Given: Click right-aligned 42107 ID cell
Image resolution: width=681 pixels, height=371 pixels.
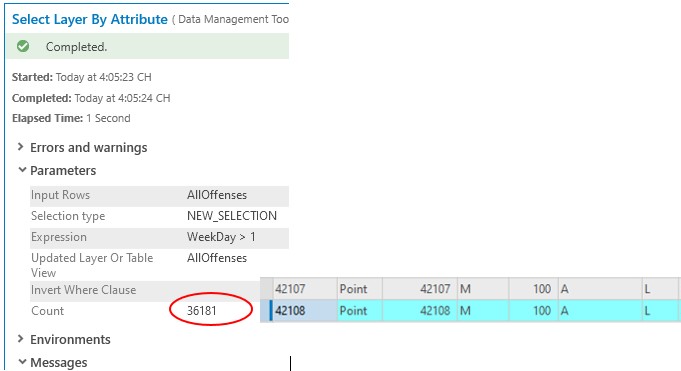Looking at the screenshot, I should tap(419, 289).
